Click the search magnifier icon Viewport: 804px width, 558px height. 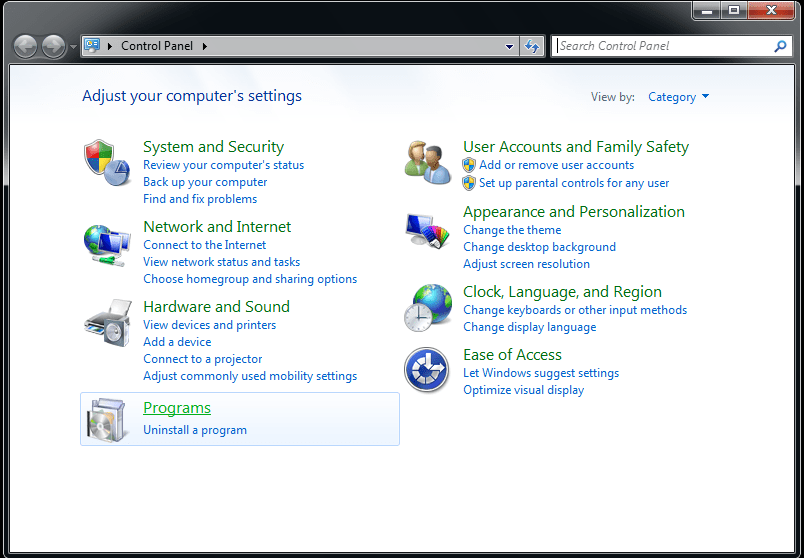[x=780, y=46]
